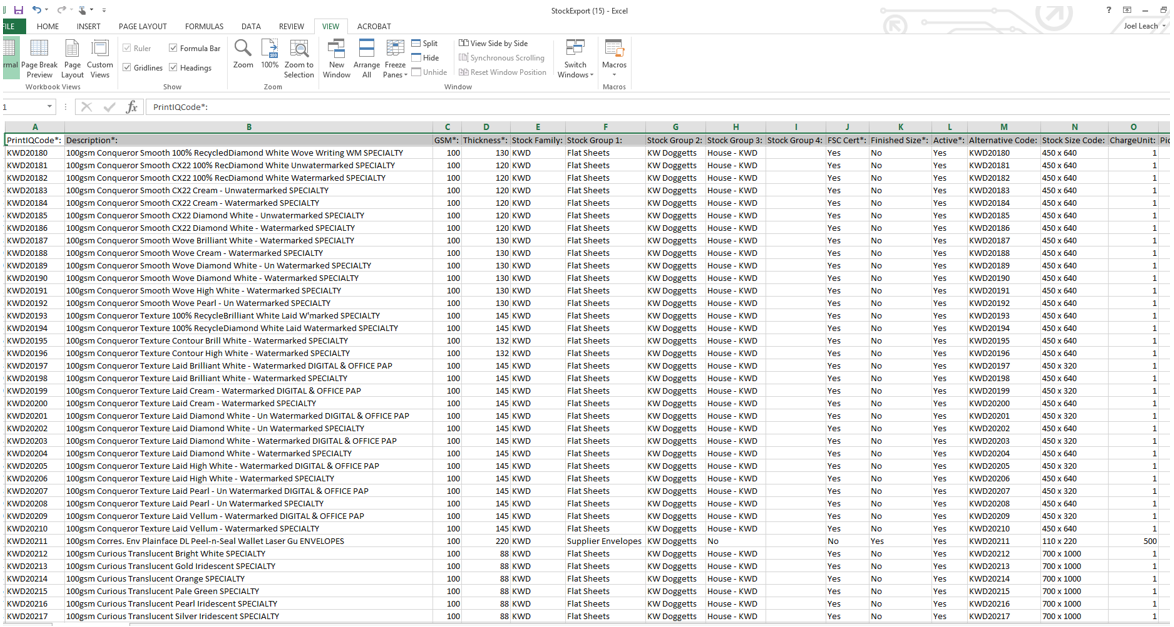Select column N header
Image resolution: width=1174 pixels, height=627 pixels.
[1074, 127]
